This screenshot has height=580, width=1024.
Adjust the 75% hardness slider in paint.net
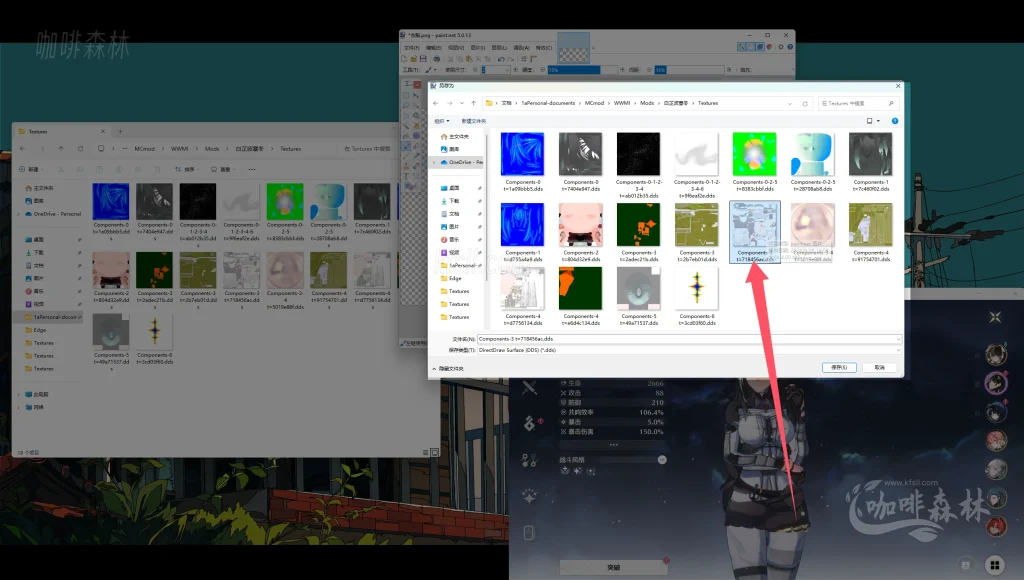(583, 70)
